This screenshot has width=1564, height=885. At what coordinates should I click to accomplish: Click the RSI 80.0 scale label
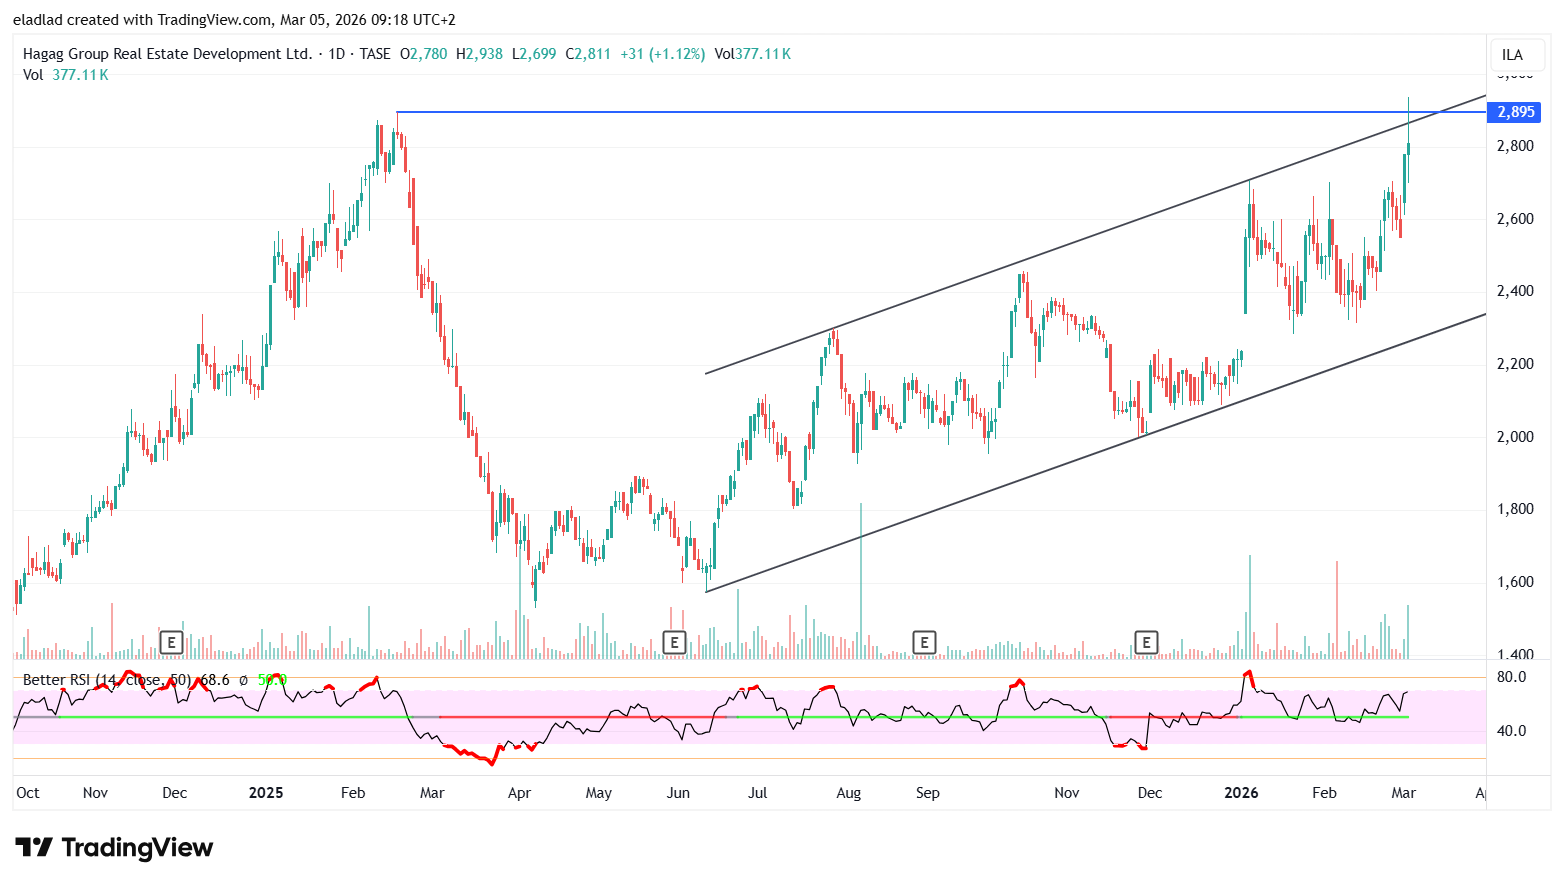[x=1511, y=677]
